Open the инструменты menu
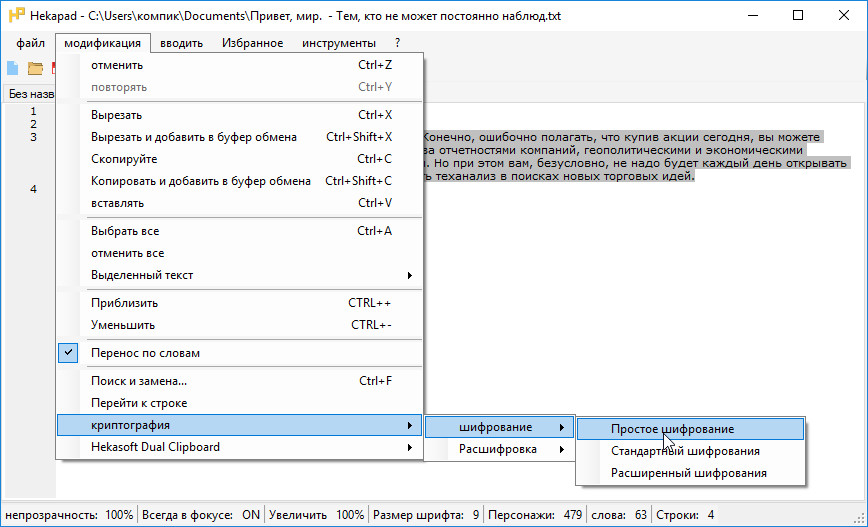The height and width of the screenshot is (527, 868). tap(339, 43)
